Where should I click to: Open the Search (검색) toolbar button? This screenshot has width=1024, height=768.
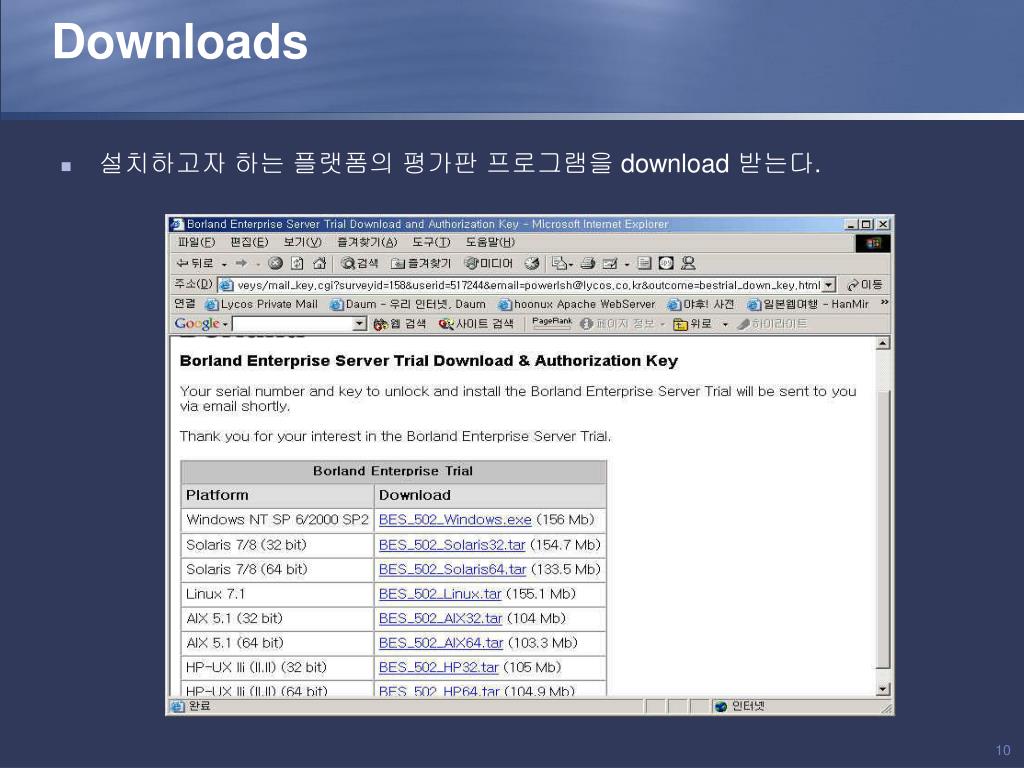click(x=359, y=263)
